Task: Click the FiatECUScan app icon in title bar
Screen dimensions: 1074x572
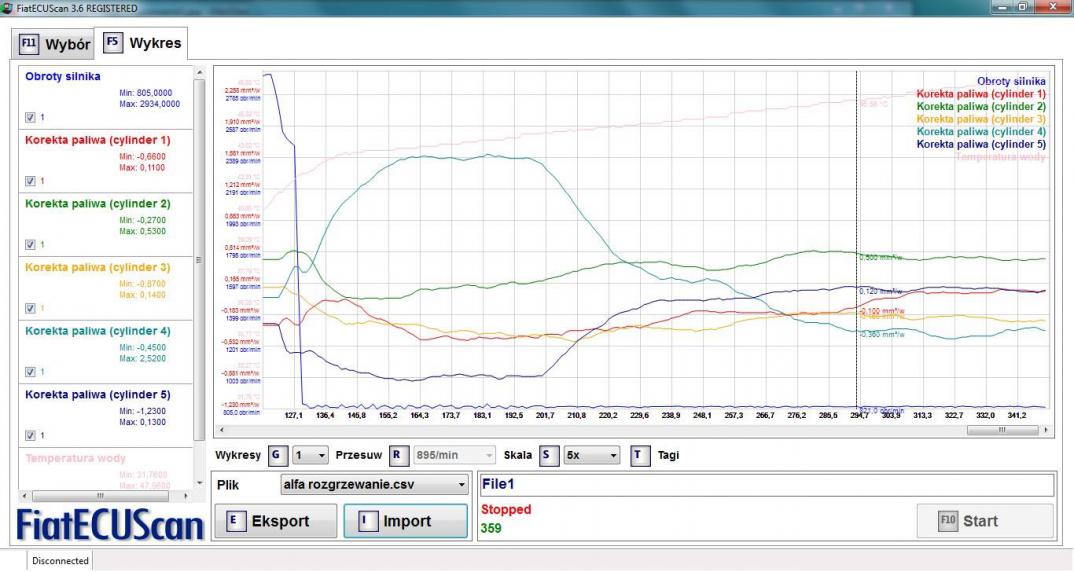Action: (x=7, y=9)
